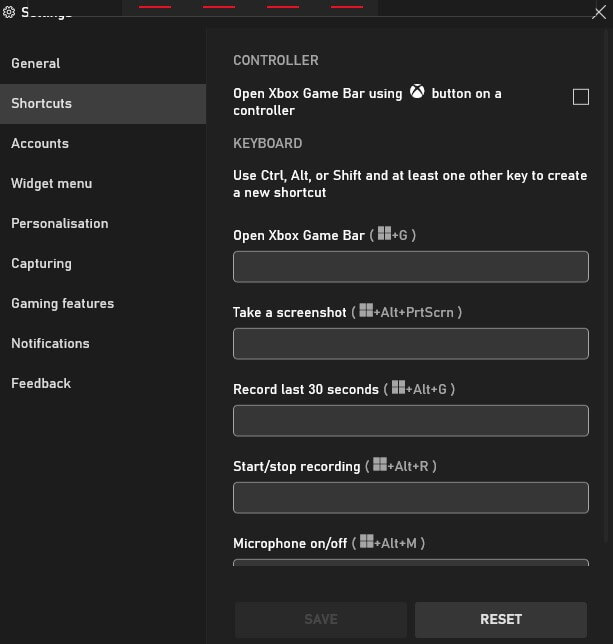The height and width of the screenshot is (644, 613).
Task: Click the Open Xbox Game Bar shortcut field
Action: 411,267
